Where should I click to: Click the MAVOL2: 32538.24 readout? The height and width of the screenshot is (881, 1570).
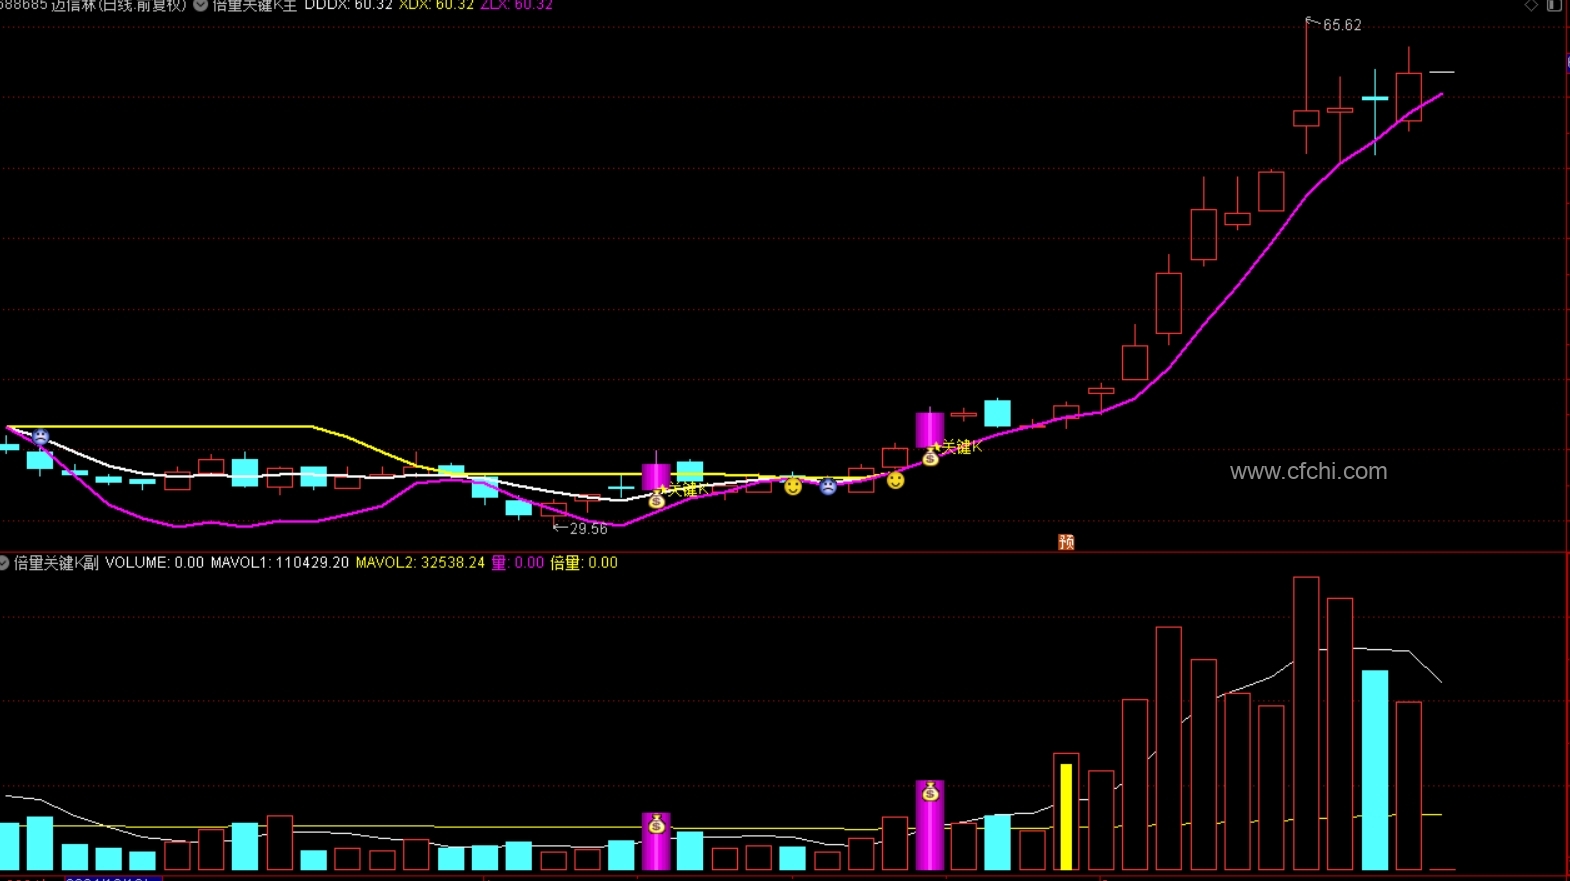(420, 563)
